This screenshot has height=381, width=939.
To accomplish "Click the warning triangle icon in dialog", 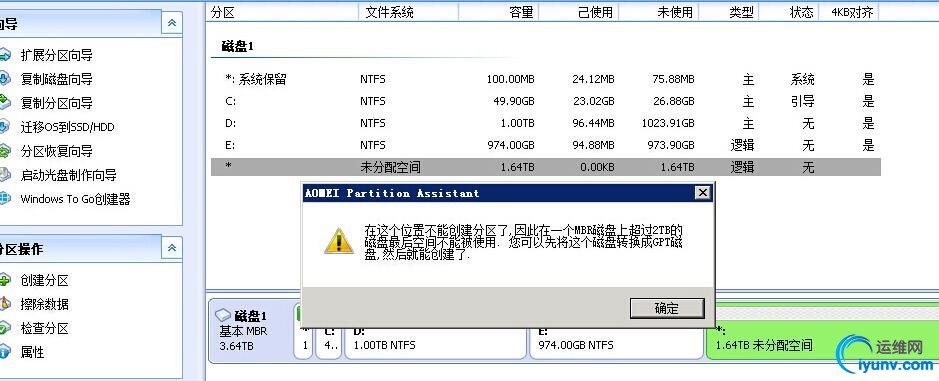I will click(x=339, y=240).
